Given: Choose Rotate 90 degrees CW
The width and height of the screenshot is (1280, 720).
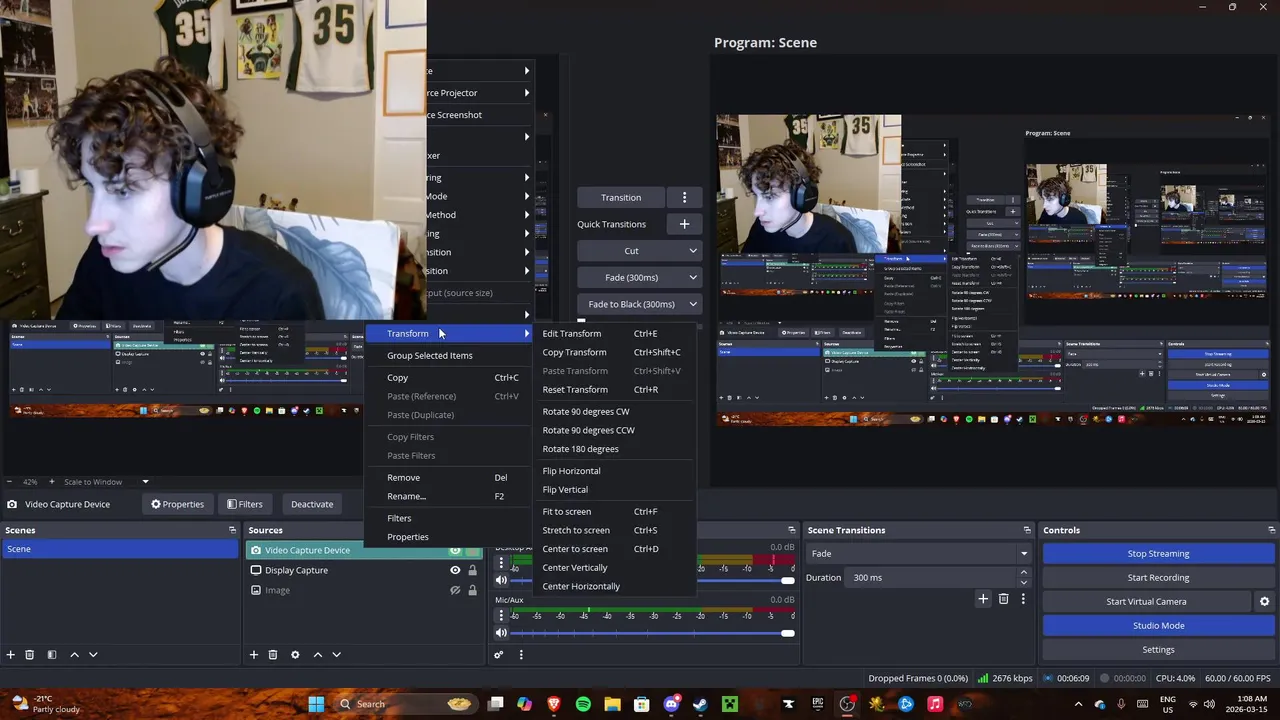Looking at the screenshot, I should tap(586, 412).
